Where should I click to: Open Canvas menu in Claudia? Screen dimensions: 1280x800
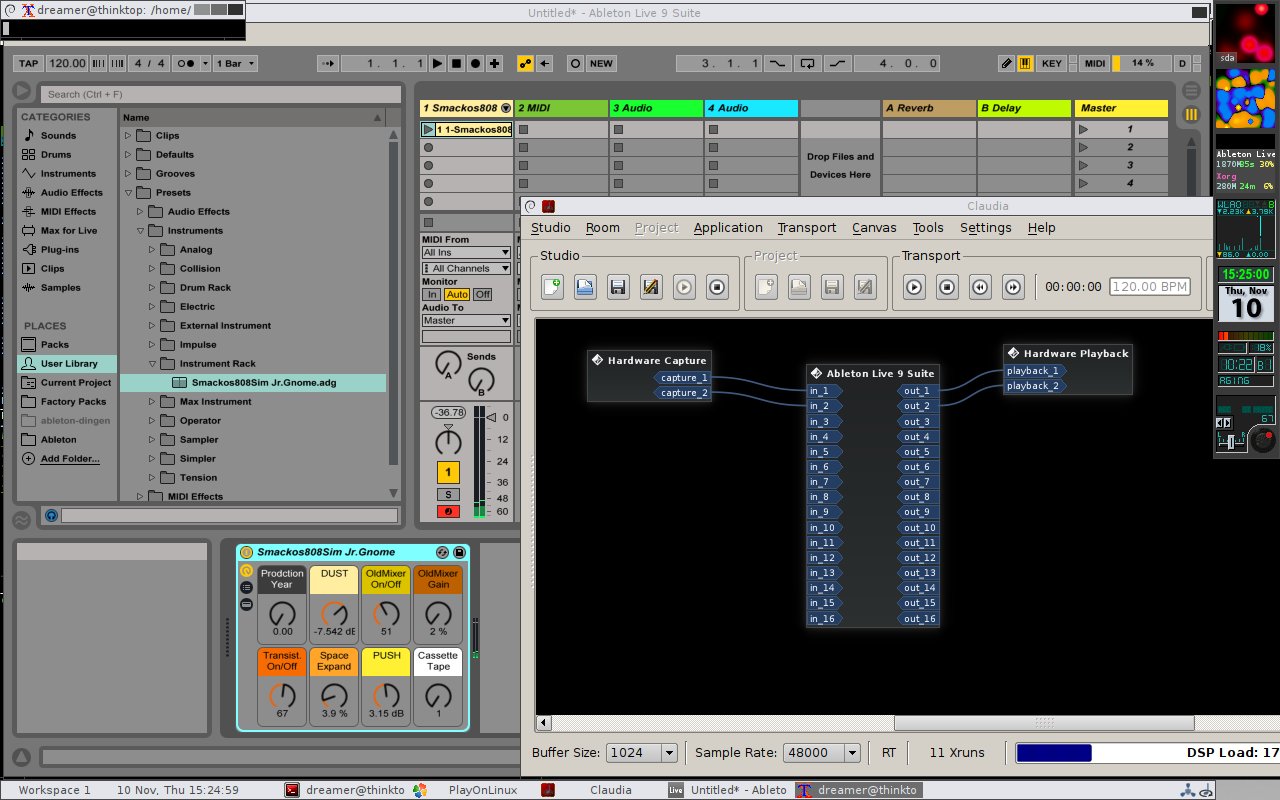point(874,228)
